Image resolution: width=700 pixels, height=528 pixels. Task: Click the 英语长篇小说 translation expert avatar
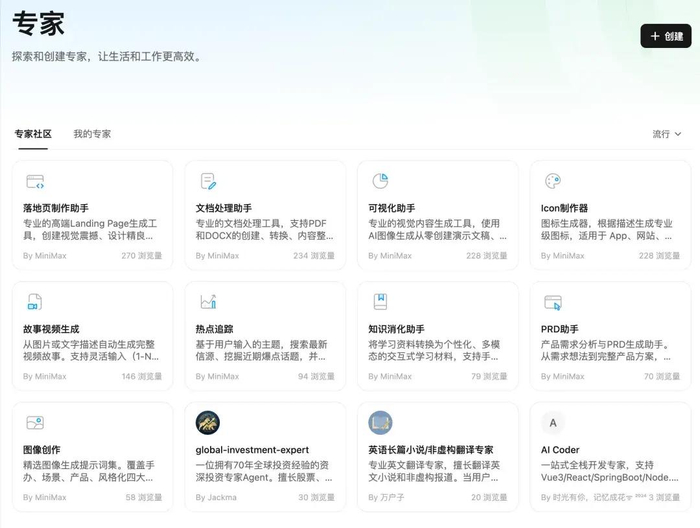[380, 423]
